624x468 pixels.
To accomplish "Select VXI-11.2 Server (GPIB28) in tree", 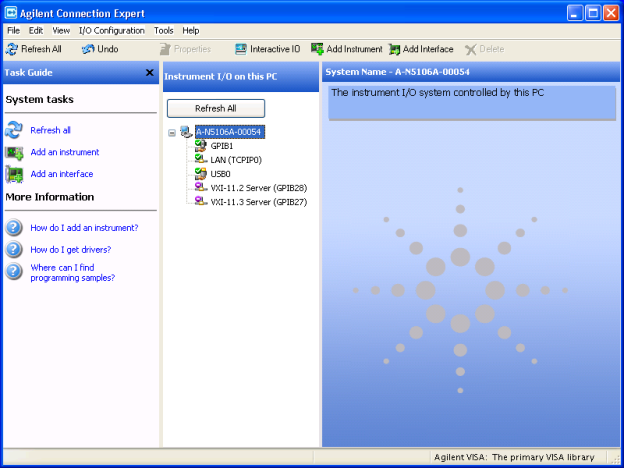I will pos(259,188).
